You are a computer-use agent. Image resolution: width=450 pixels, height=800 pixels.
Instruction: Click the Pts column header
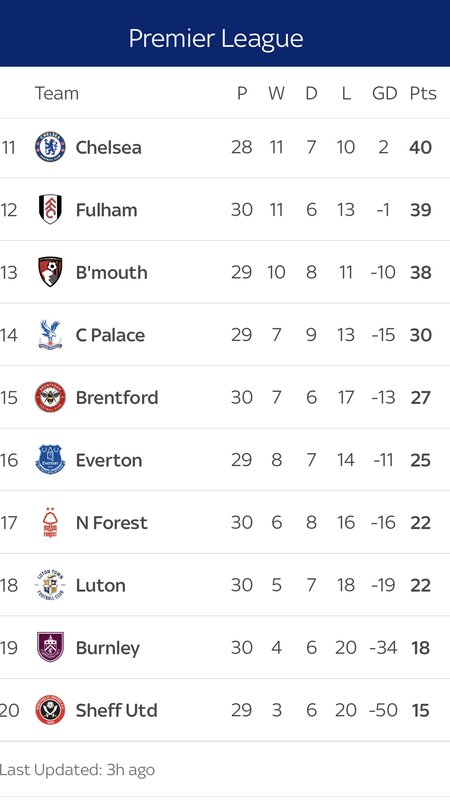point(423,93)
